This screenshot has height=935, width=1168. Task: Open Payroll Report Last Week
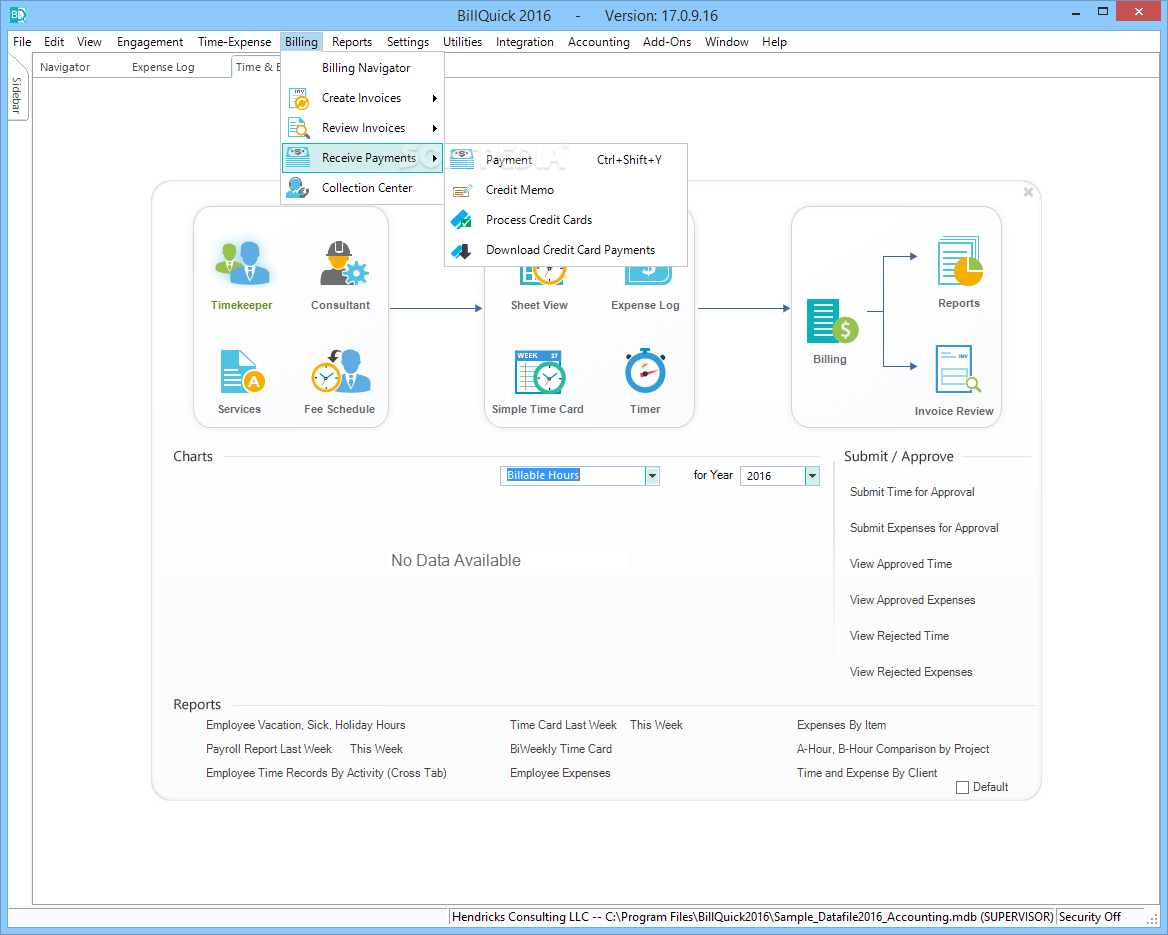[x=269, y=749]
